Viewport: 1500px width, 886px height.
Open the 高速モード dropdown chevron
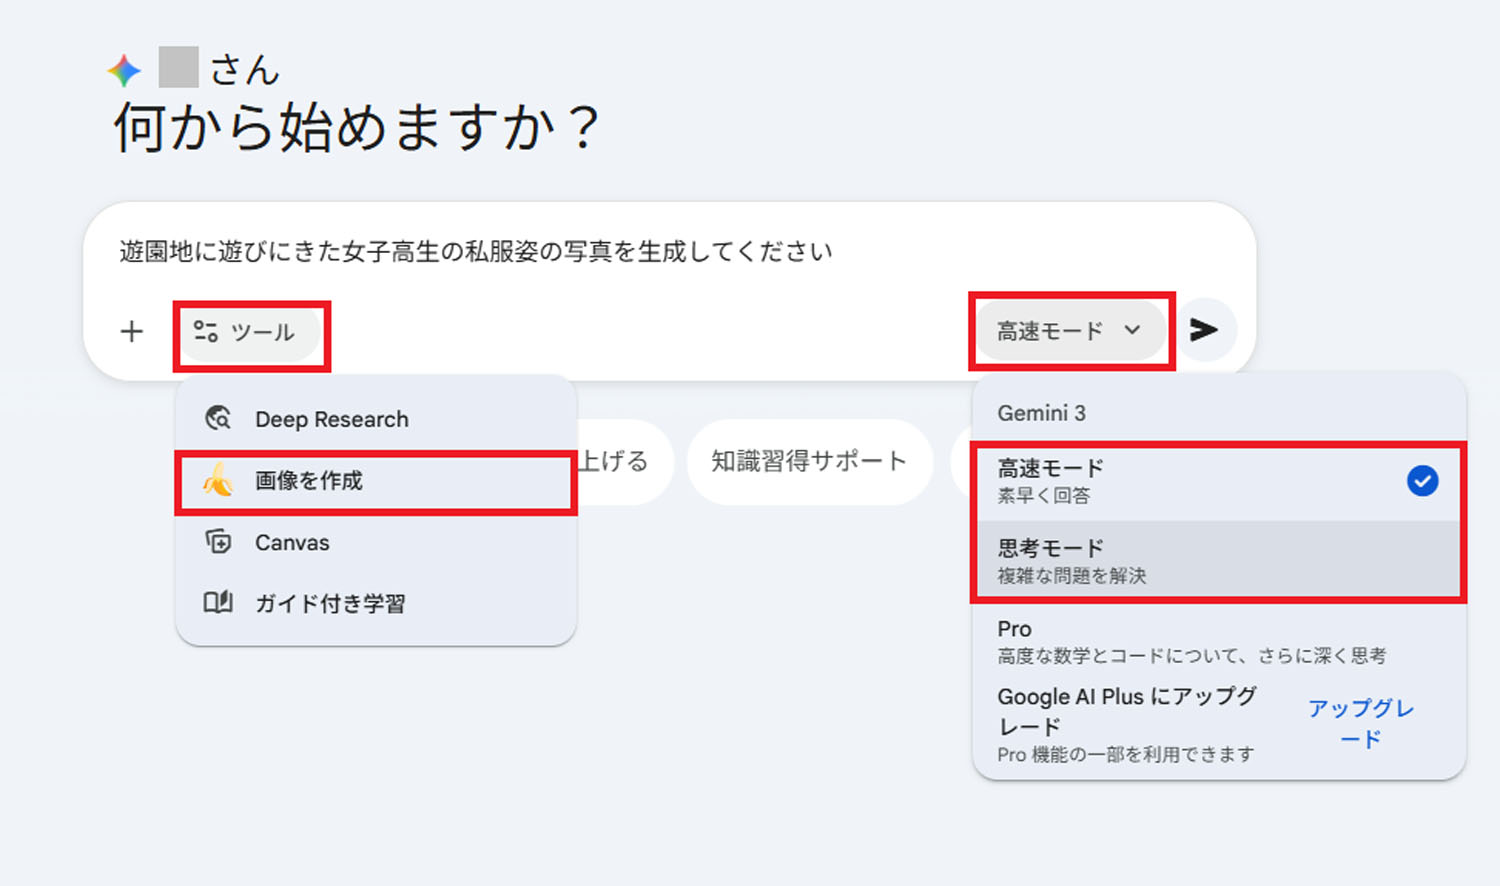coord(1133,330)
